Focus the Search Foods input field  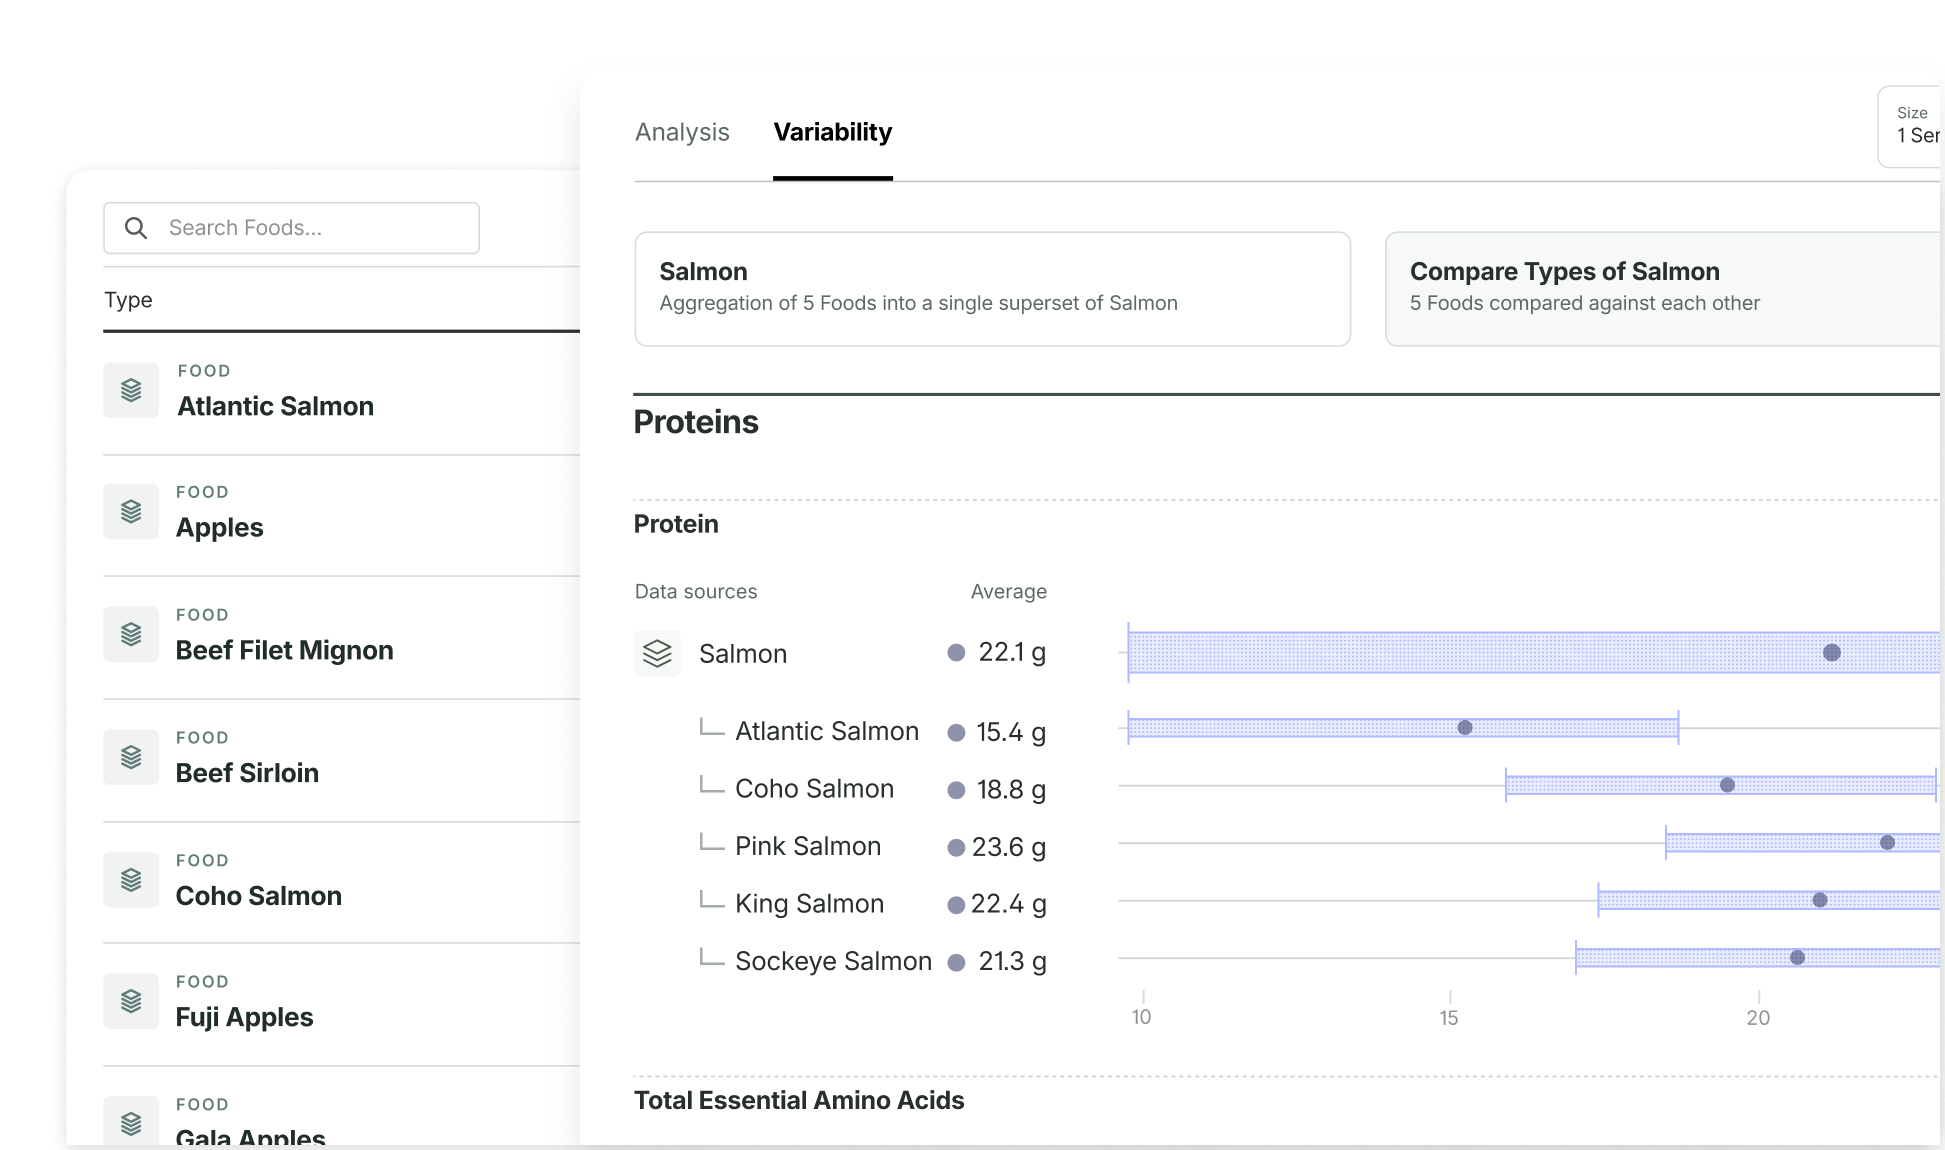click(x=291, y=228)
